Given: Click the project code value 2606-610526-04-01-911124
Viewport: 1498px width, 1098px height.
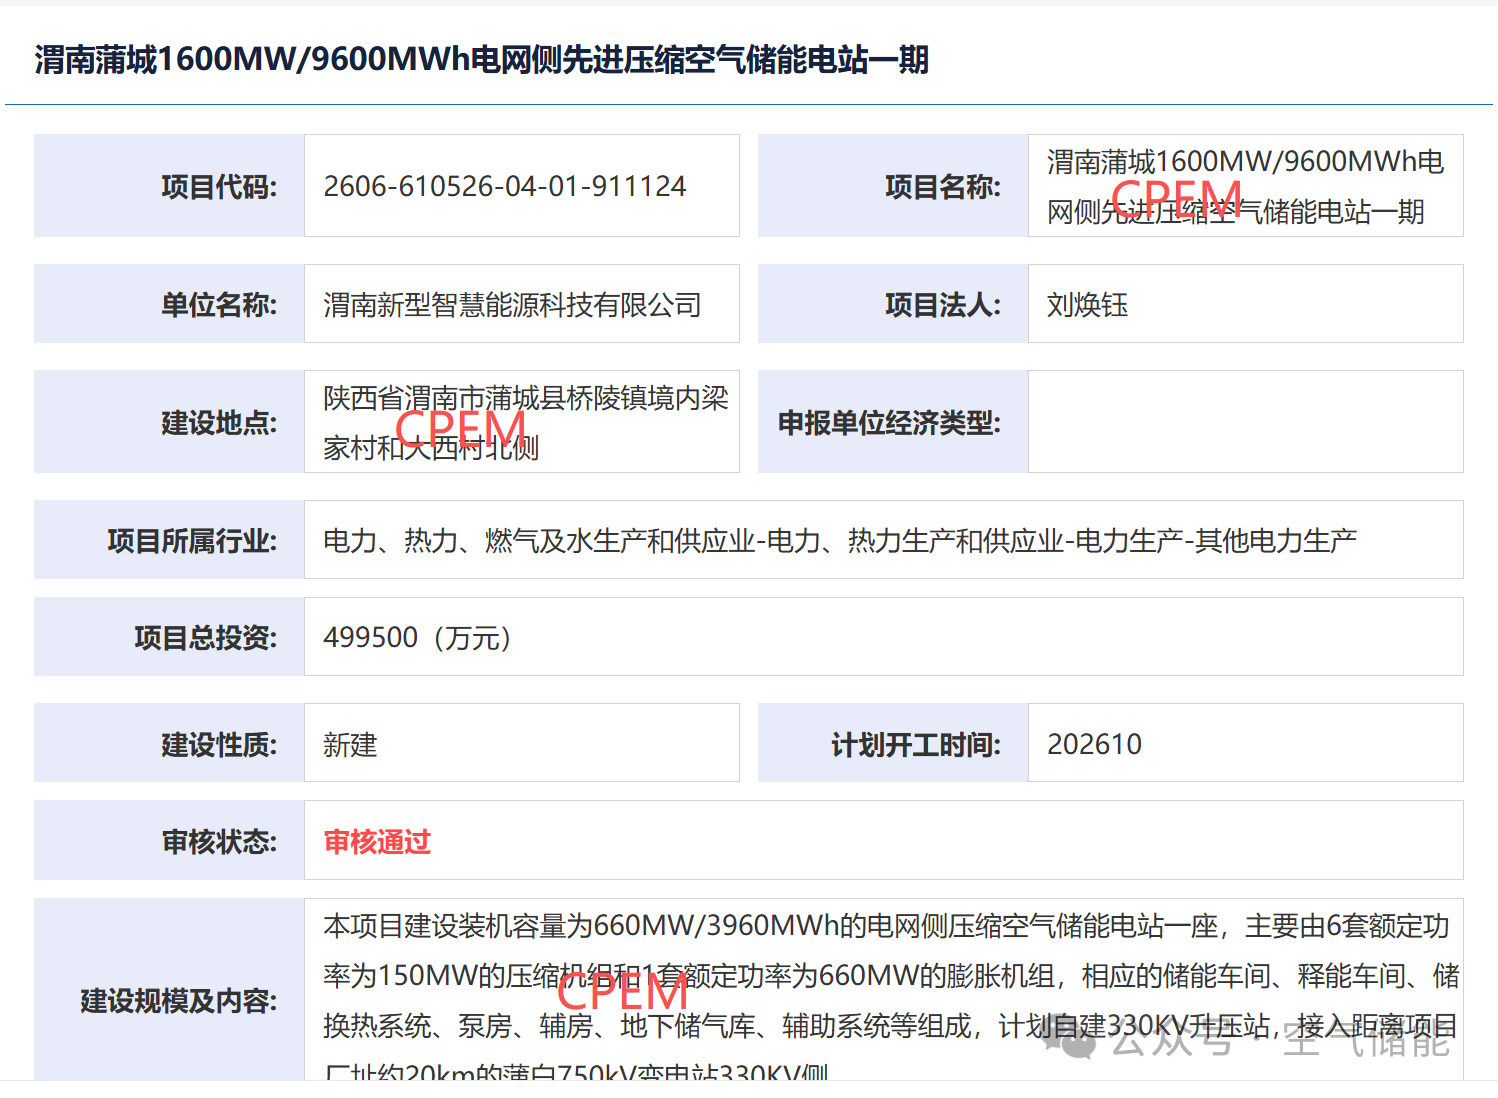Looking at the screenshot, I should click(505, 186).
